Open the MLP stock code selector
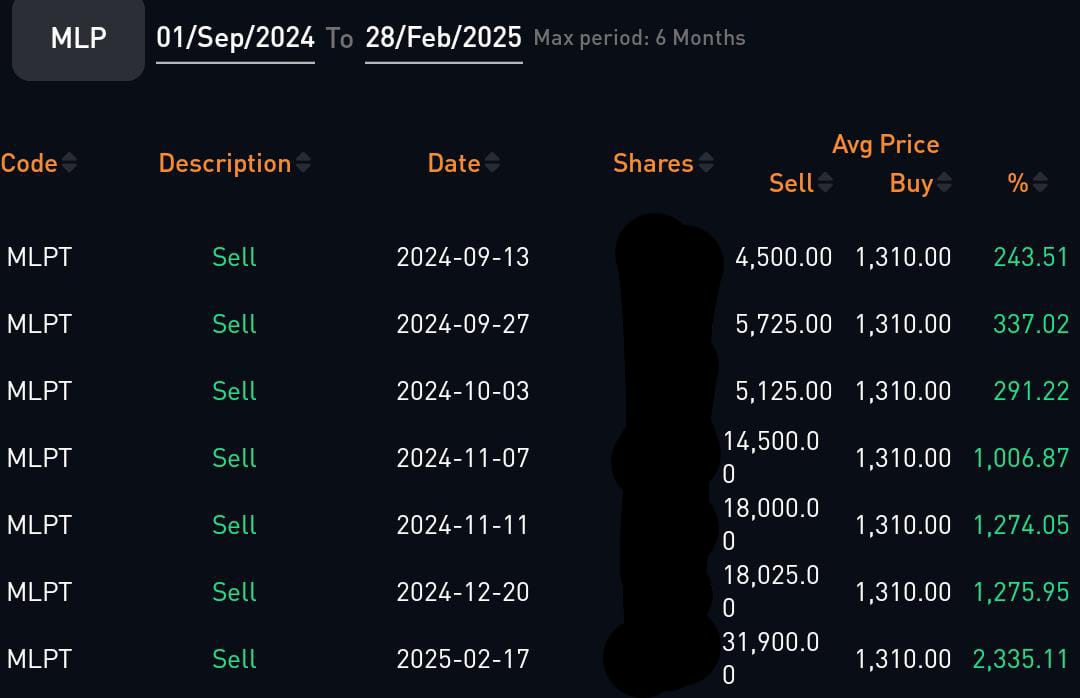 [78, 39]
